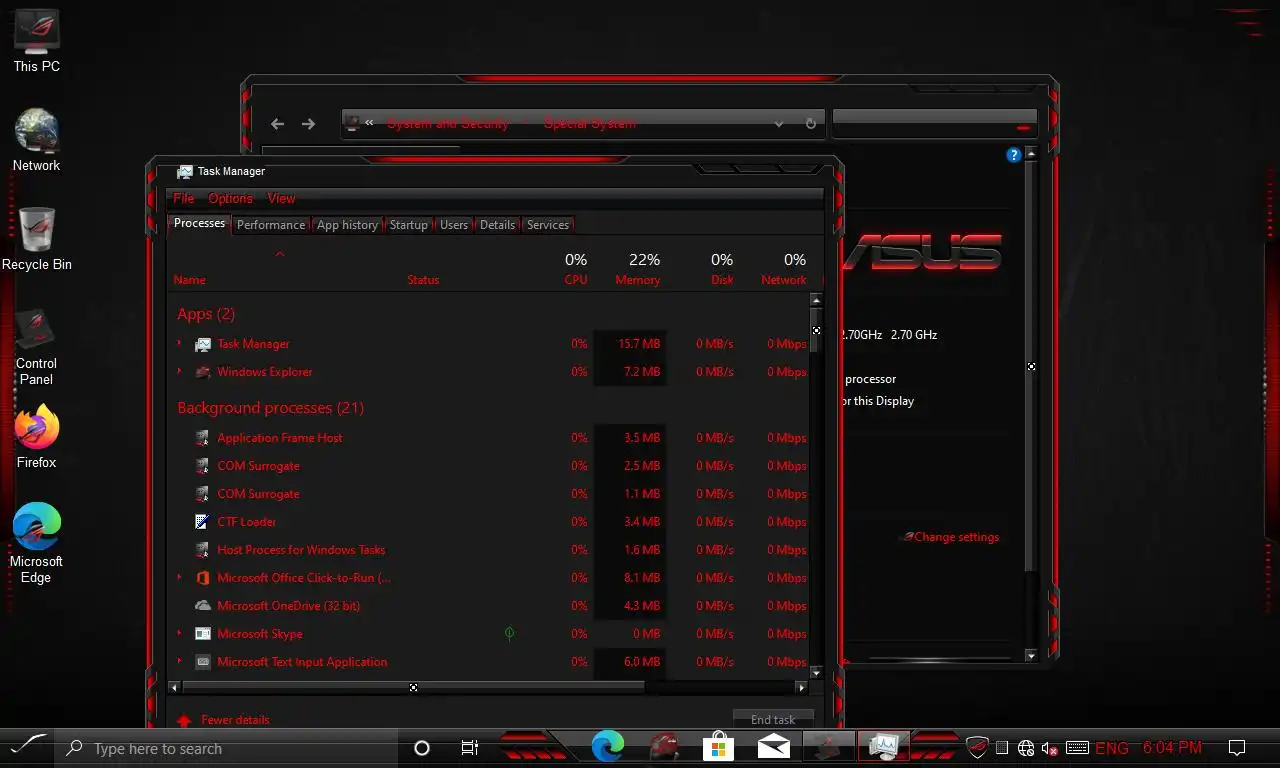
Task: Switch to the Startup tab
Action: (x=408, y=225)
